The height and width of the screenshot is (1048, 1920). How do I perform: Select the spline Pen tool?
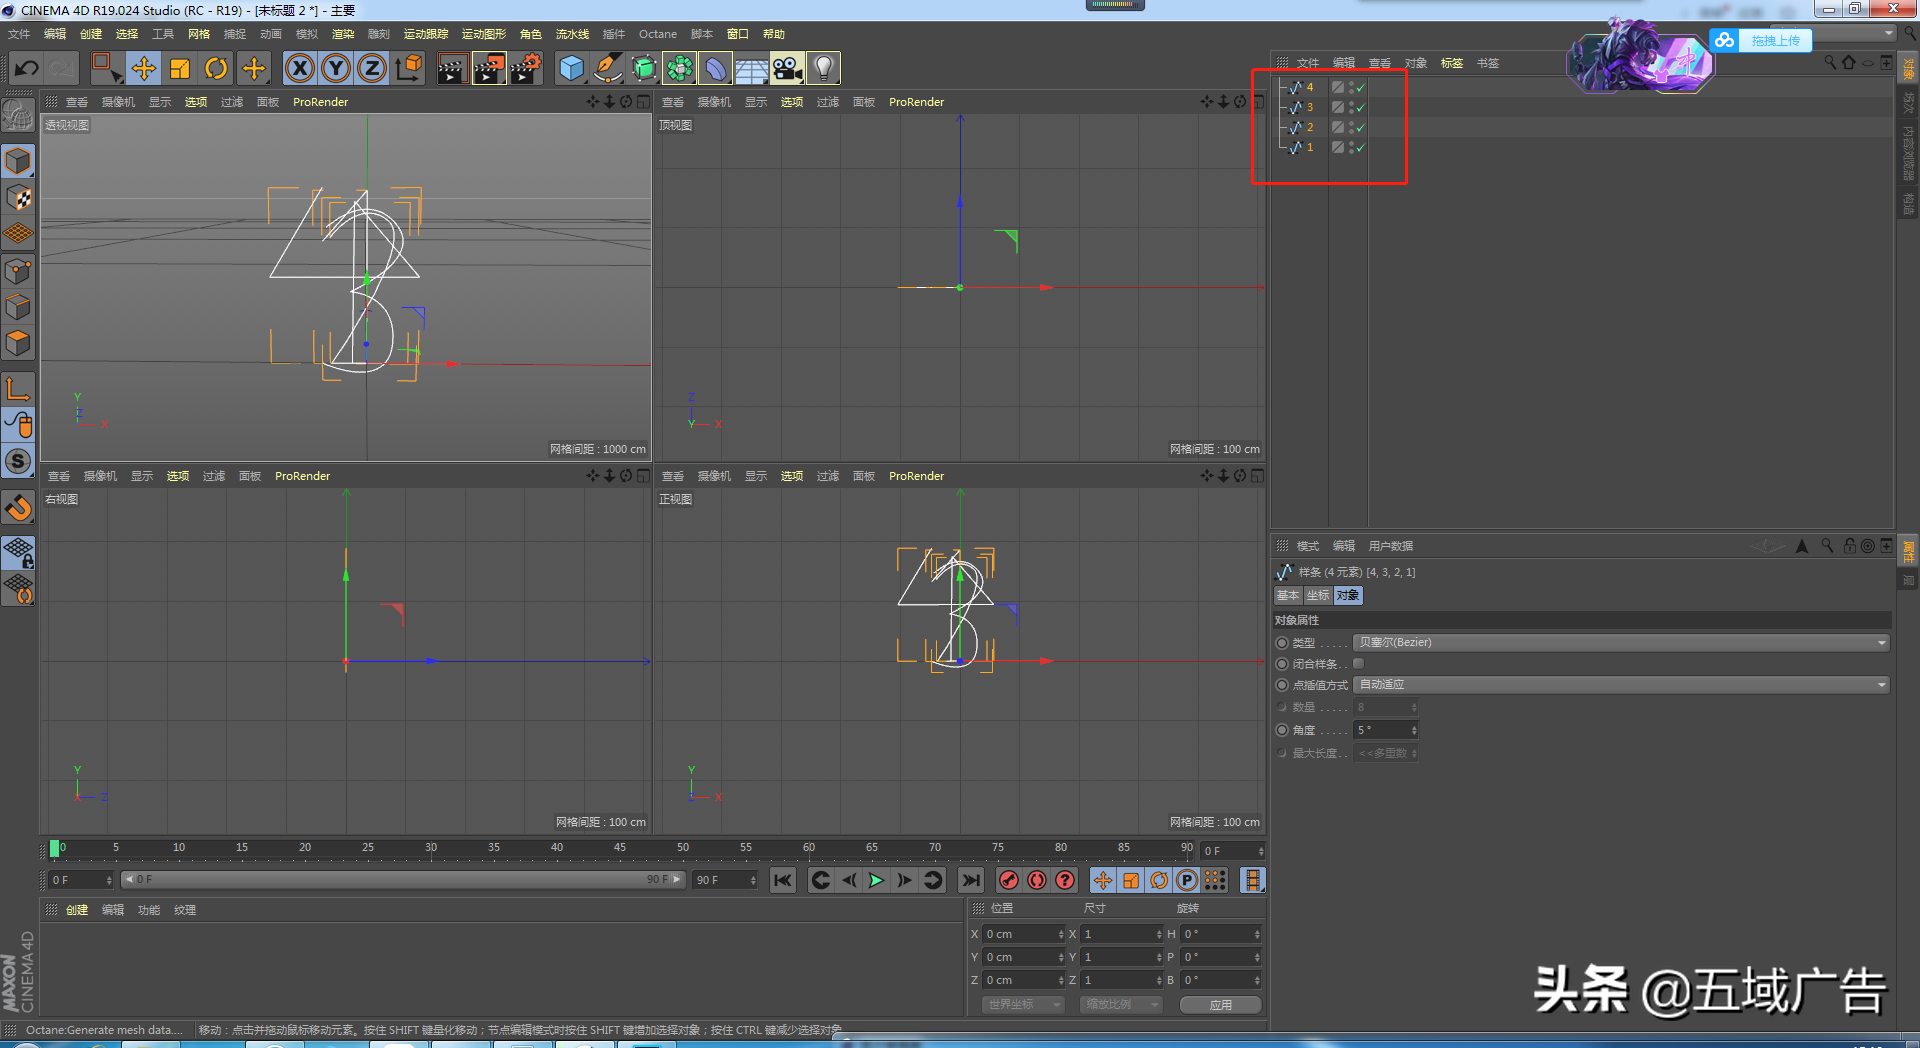(608, 68)
